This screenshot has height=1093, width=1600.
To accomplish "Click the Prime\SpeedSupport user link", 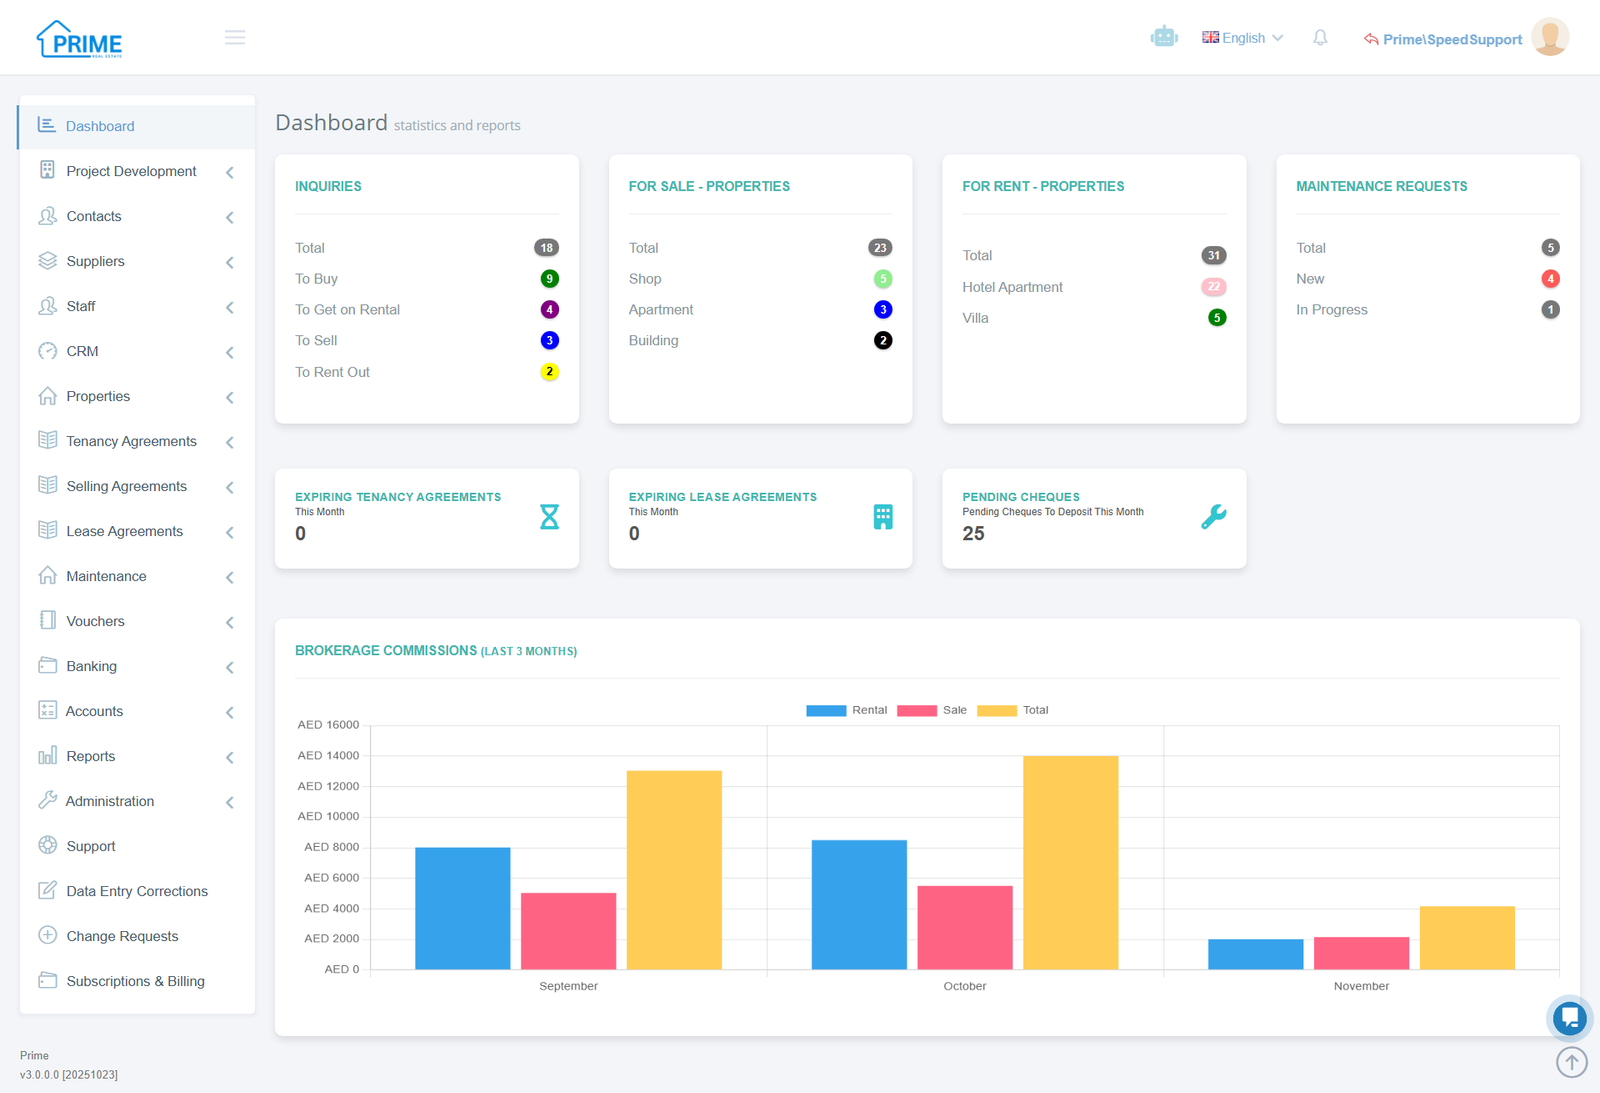I will 1451,39.
